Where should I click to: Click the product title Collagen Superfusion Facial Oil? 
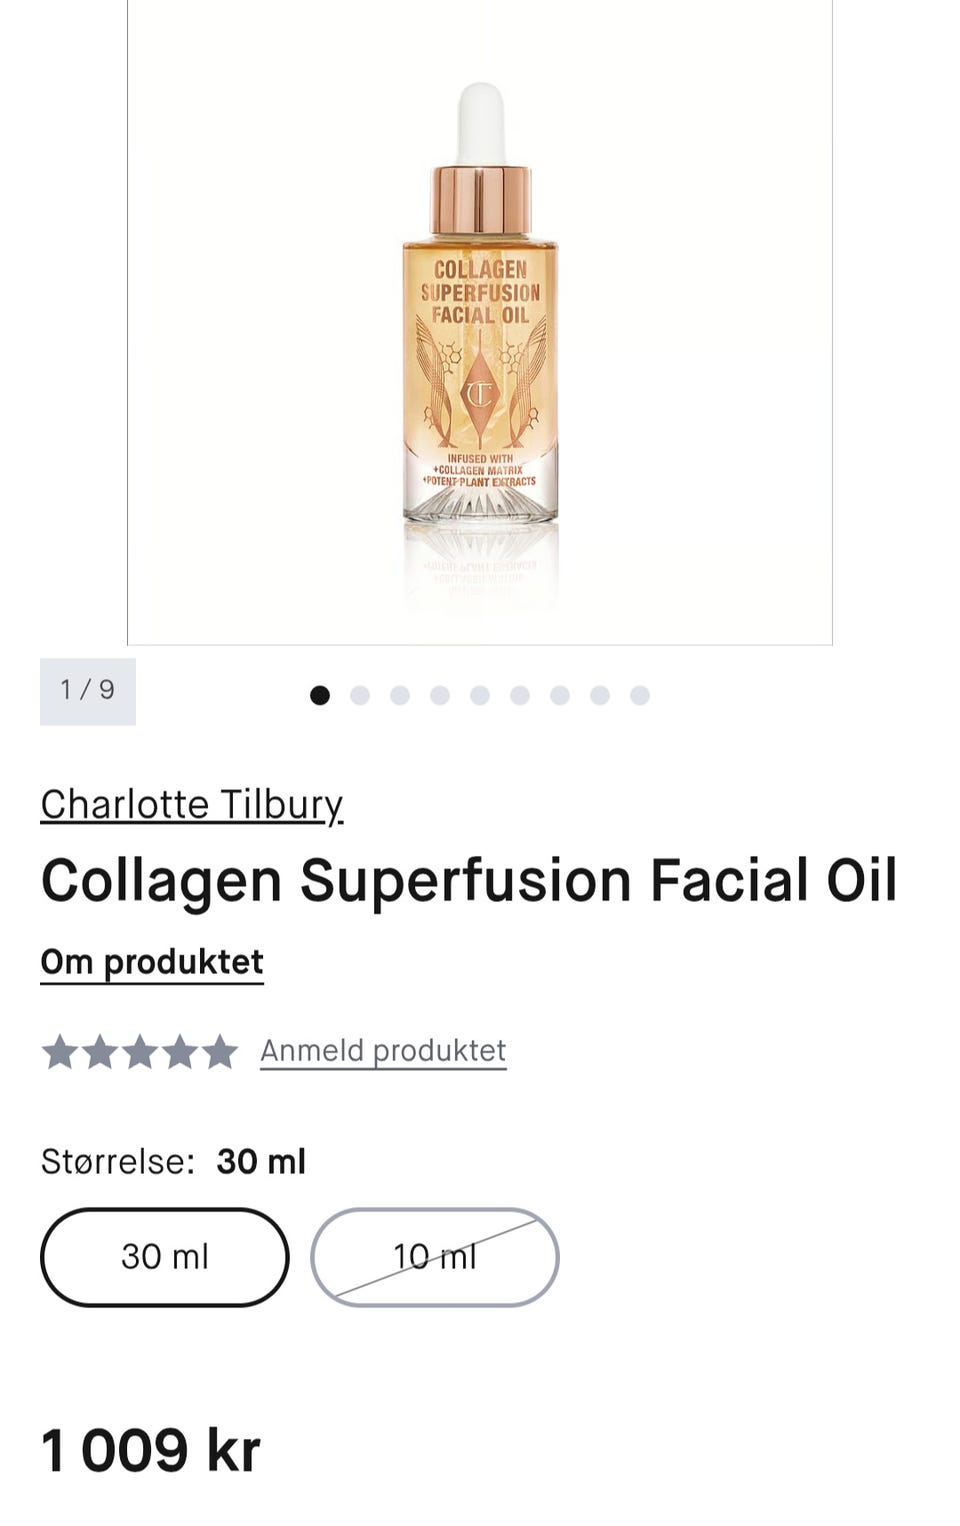(x=469, y=881)
